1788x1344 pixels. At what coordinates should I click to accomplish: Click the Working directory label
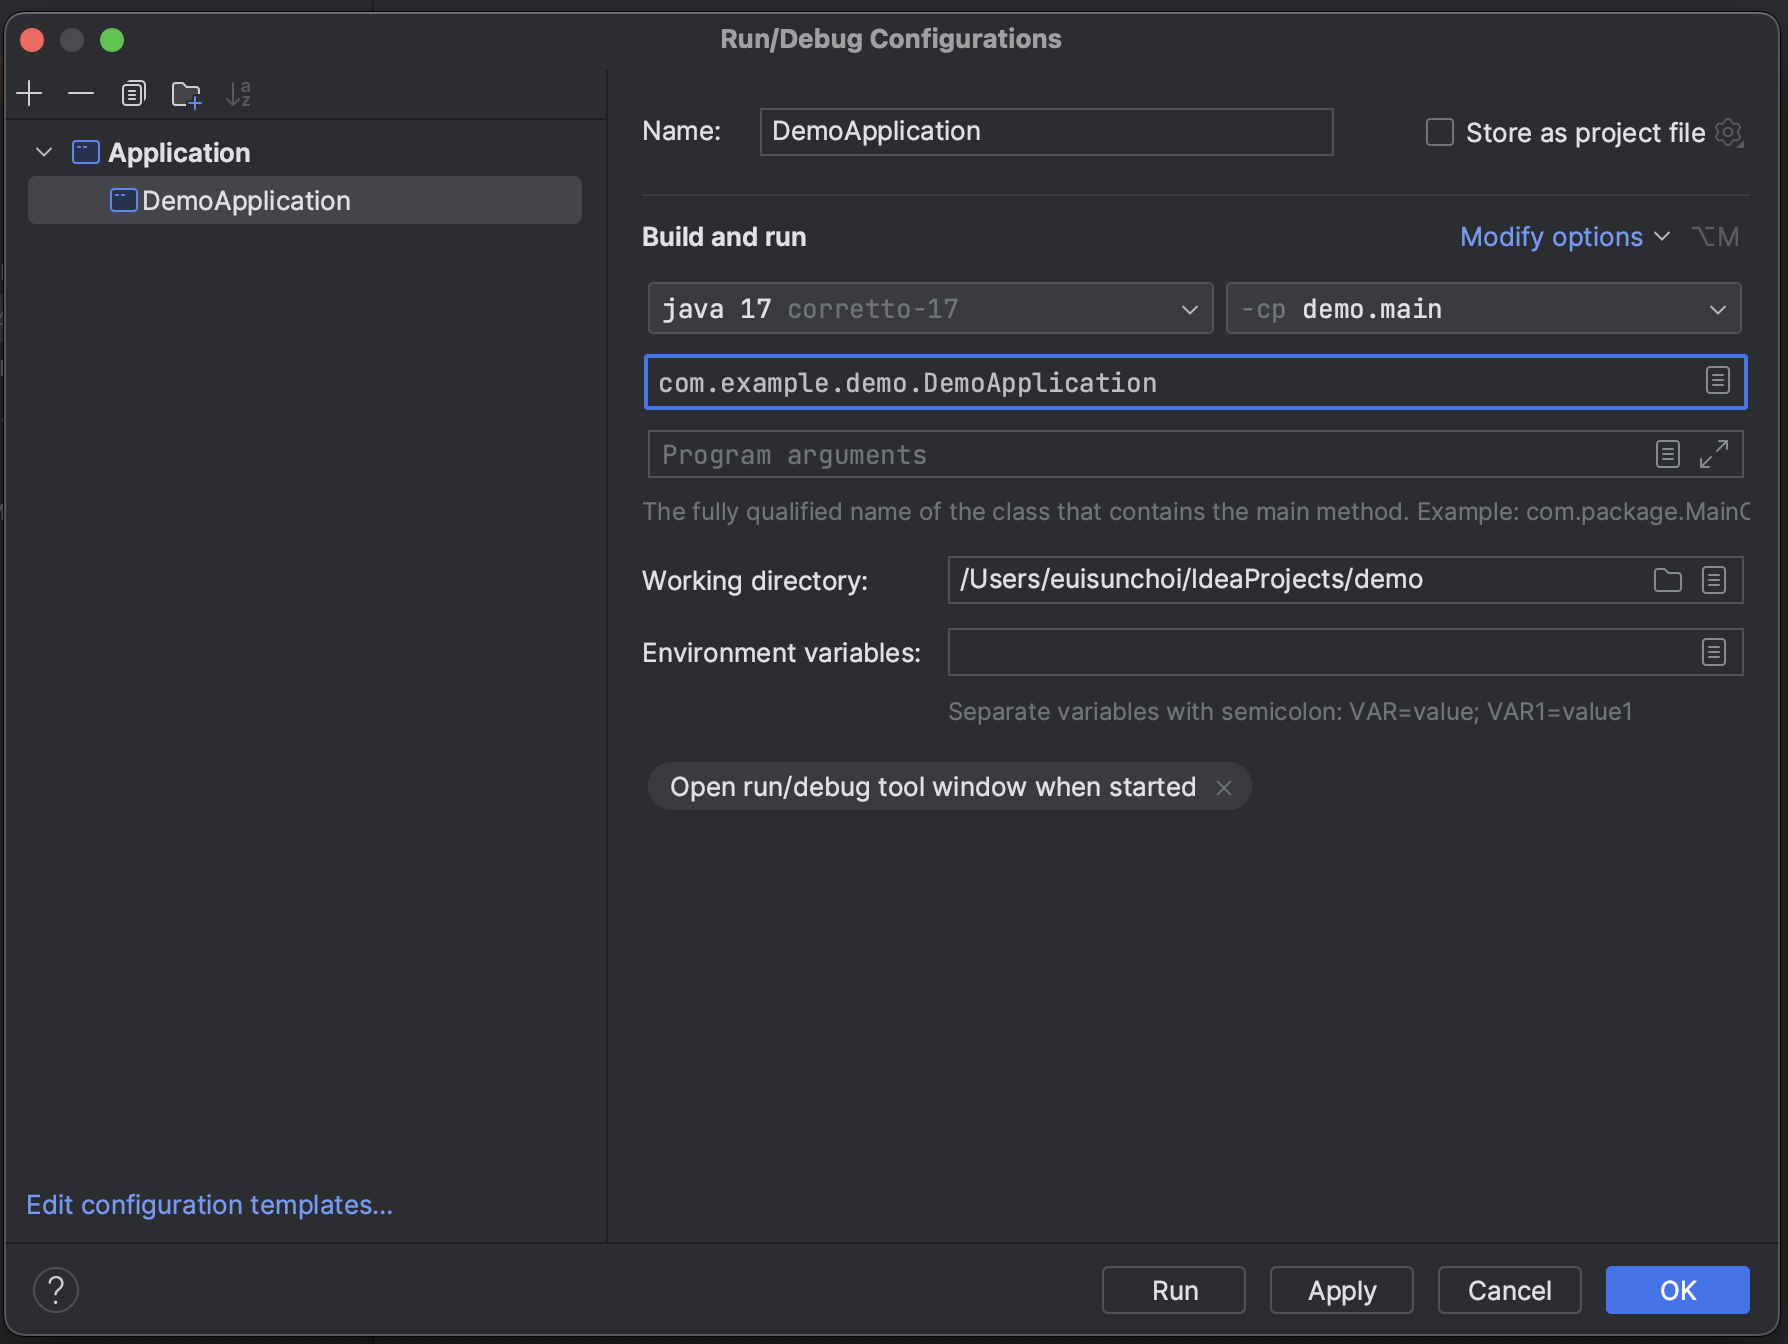[755, 581]
